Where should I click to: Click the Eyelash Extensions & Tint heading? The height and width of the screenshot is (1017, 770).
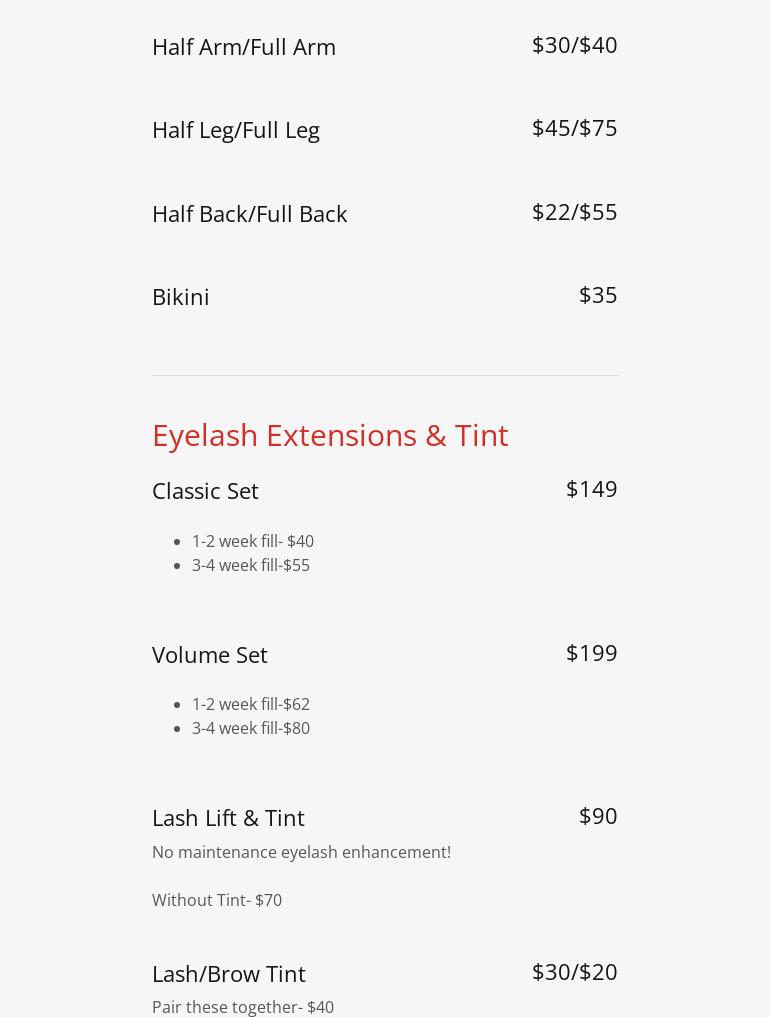330,435
